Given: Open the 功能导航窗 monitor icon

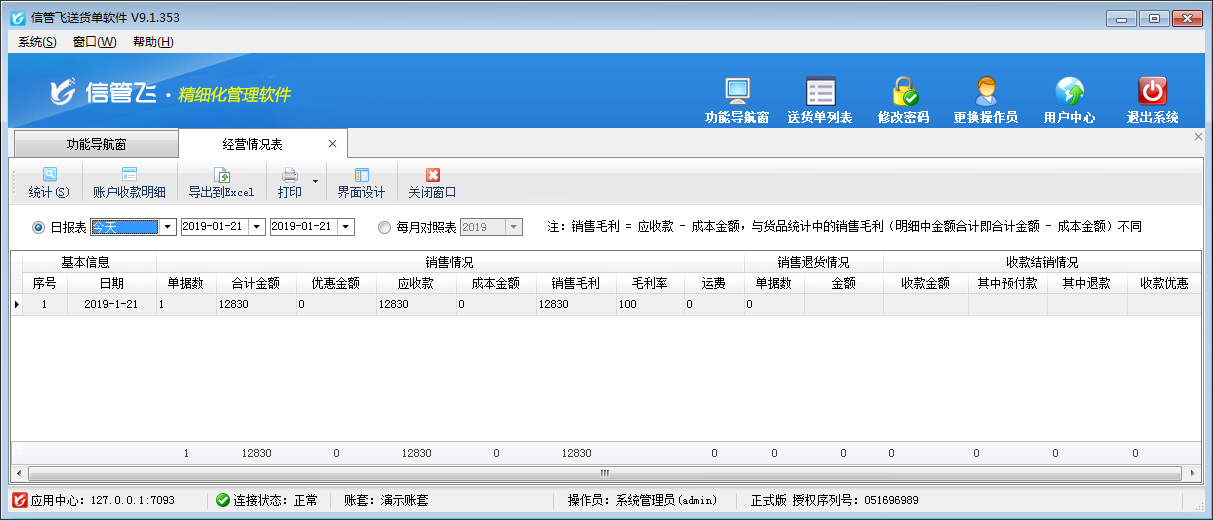Looking at the screenshot, I should [736, 93].
